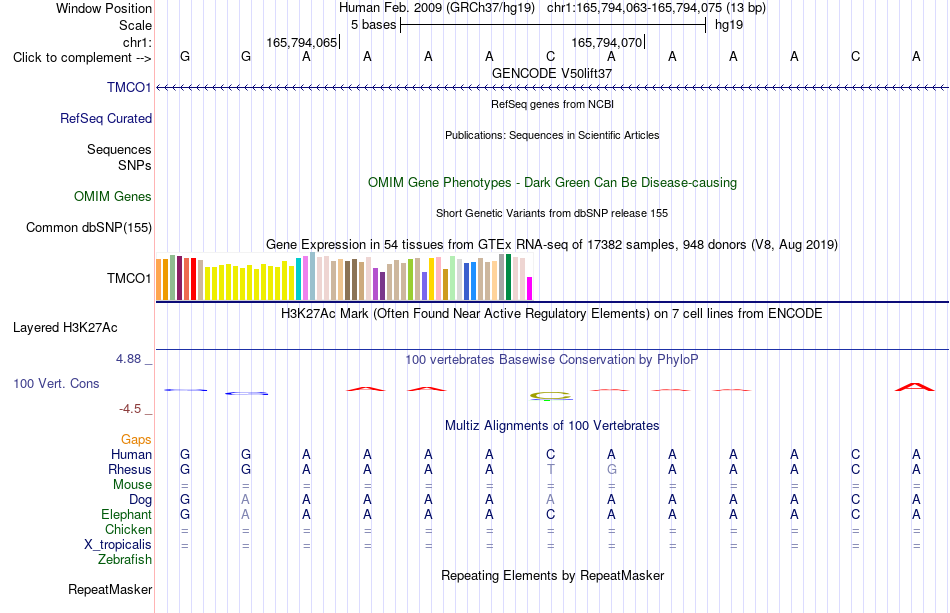
Task: Click the RepeatMasker track label
Action: [110, 589]
